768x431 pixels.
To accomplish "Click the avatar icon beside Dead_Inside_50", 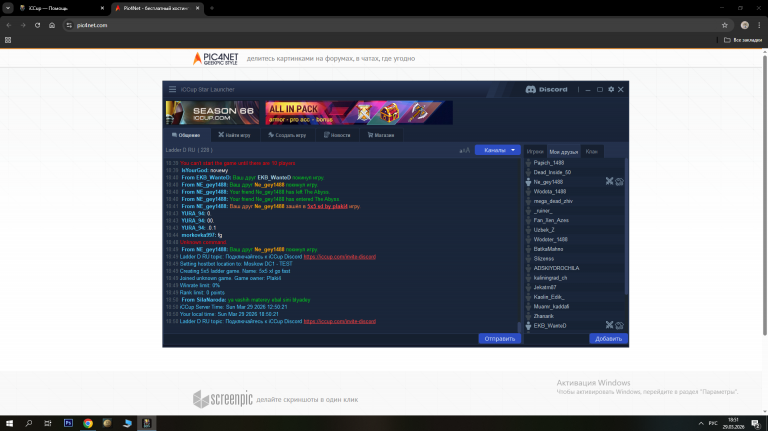I will click(x=528, y=172).
